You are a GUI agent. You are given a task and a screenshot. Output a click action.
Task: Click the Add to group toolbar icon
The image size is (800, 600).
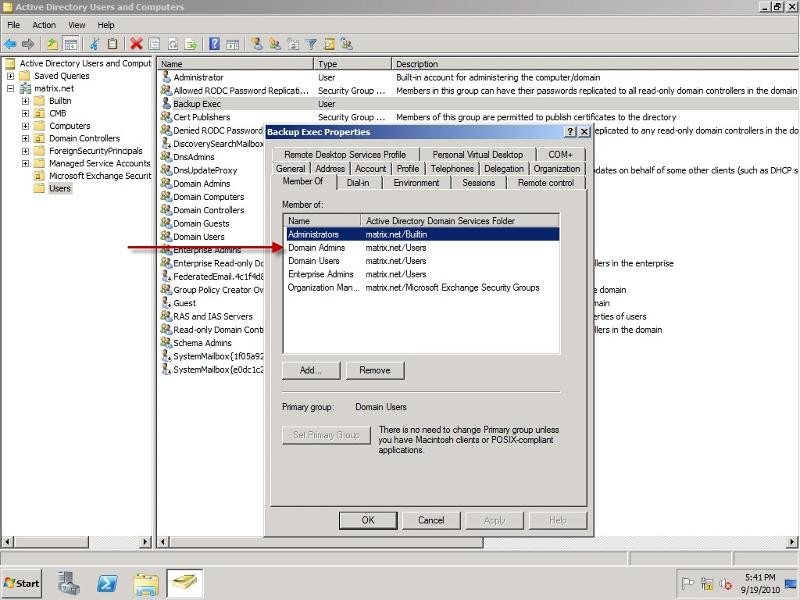click(x=347, y=44)
